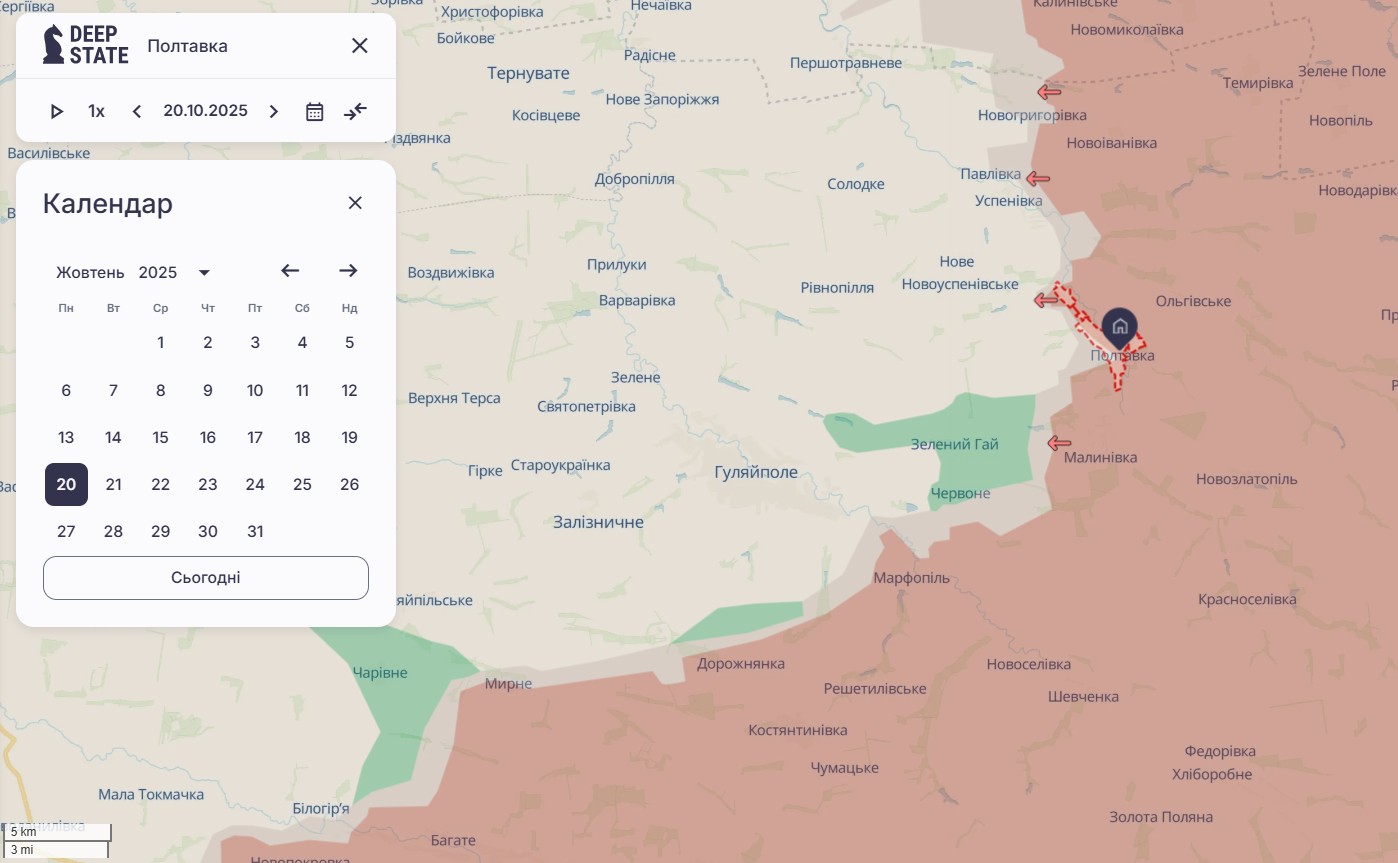
Task: Click the Сьогодні button
Action: 206,578
